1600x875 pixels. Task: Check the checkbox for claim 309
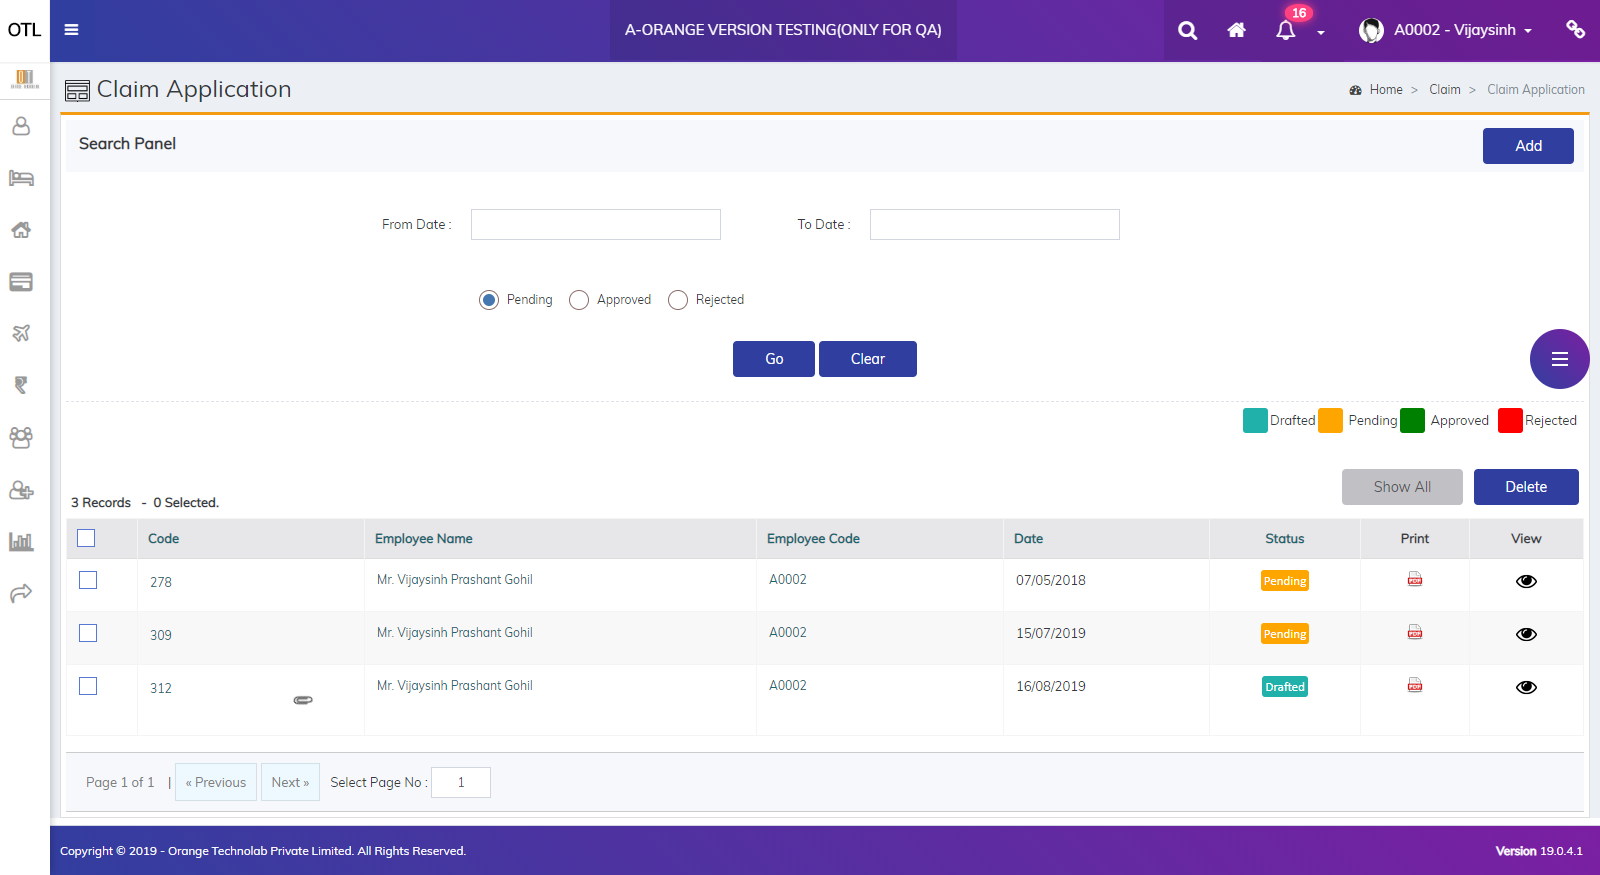point(88,633)
